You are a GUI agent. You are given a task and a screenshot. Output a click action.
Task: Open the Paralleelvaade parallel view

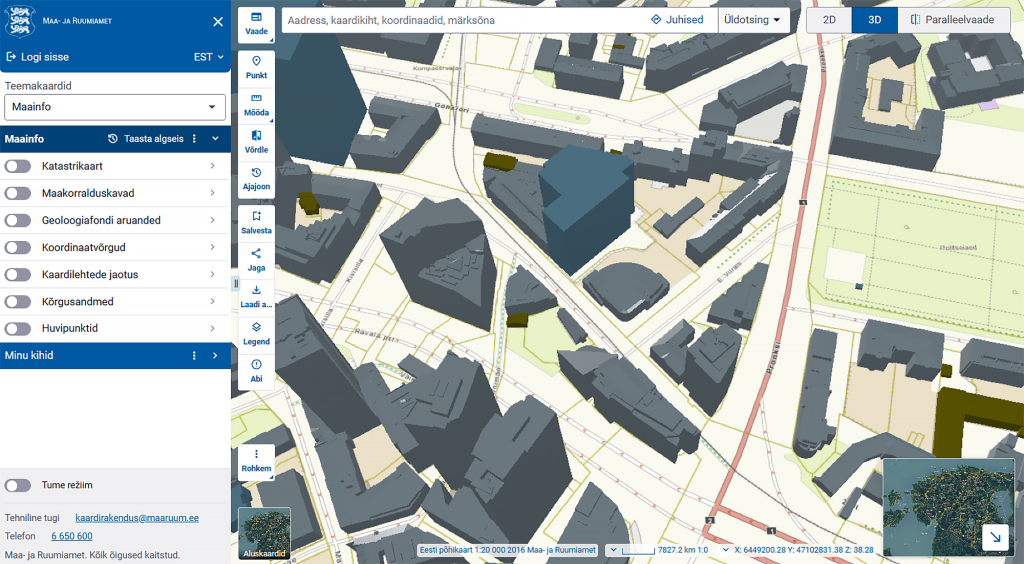(x=952, y=20)
